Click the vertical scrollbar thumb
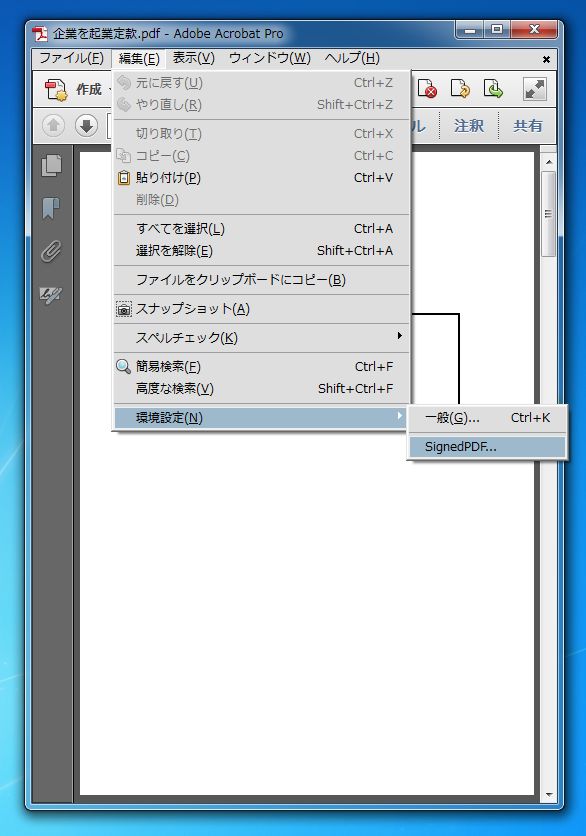Screen dimensions: 586x836 point(548,214)
